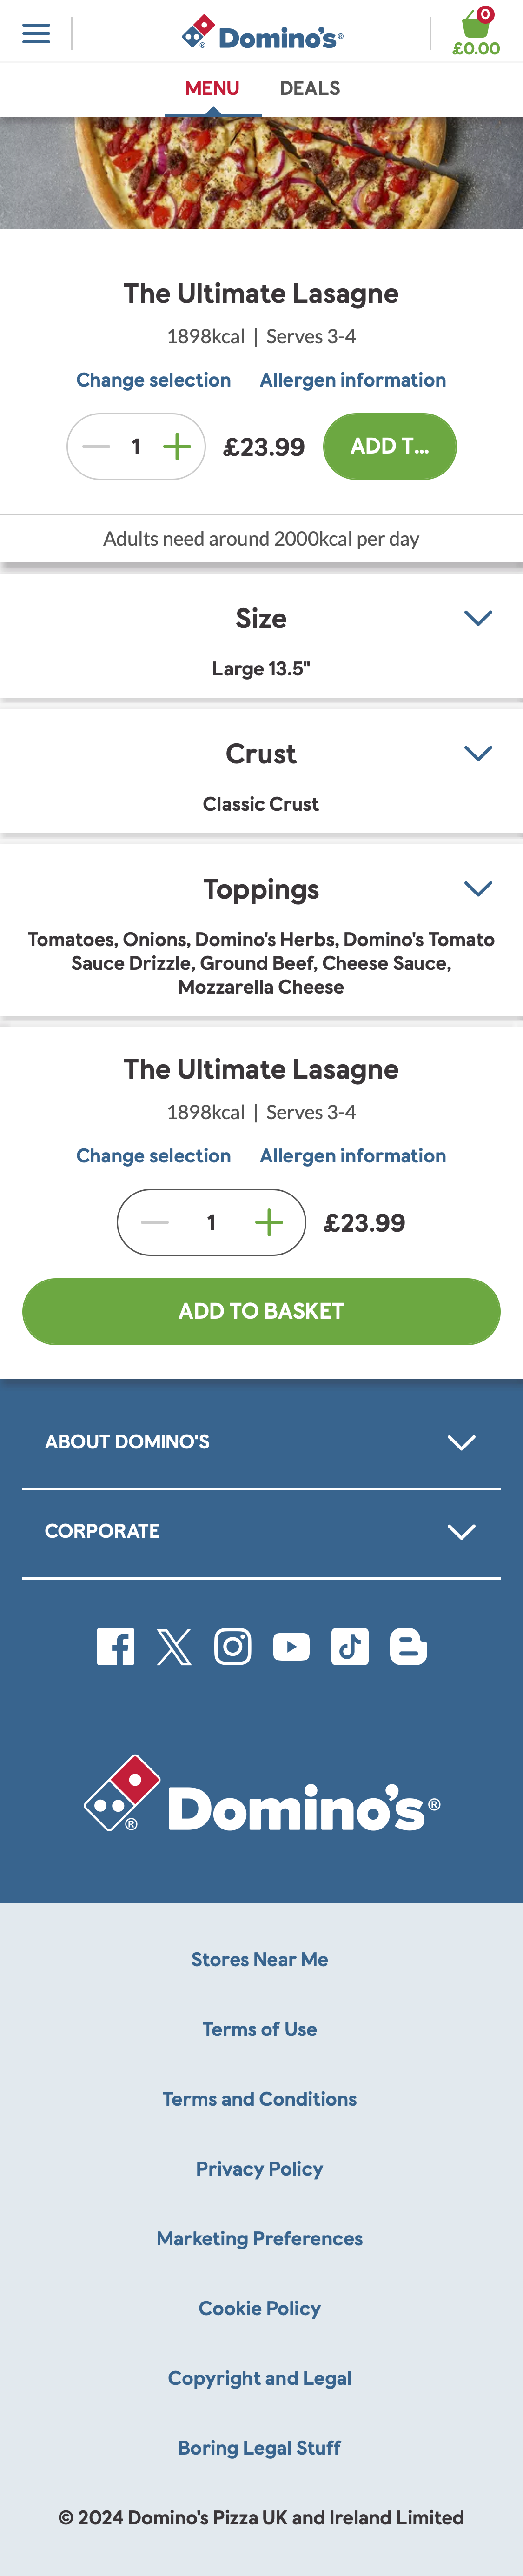Open the top Allergen information link

(x=353, y=380)
